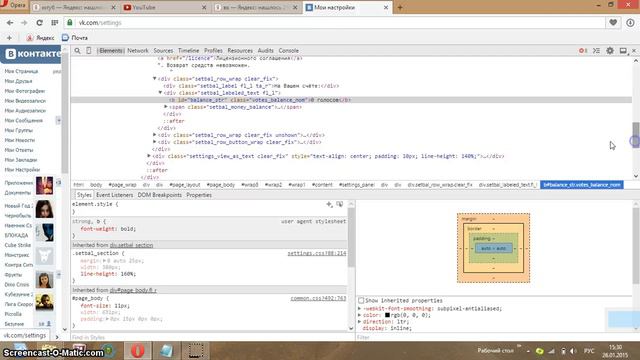Image resolution: width=640 pixels, height=360 pixels.
Task: Collapse the setbal_labeled_text div
Action: [160, 93]
